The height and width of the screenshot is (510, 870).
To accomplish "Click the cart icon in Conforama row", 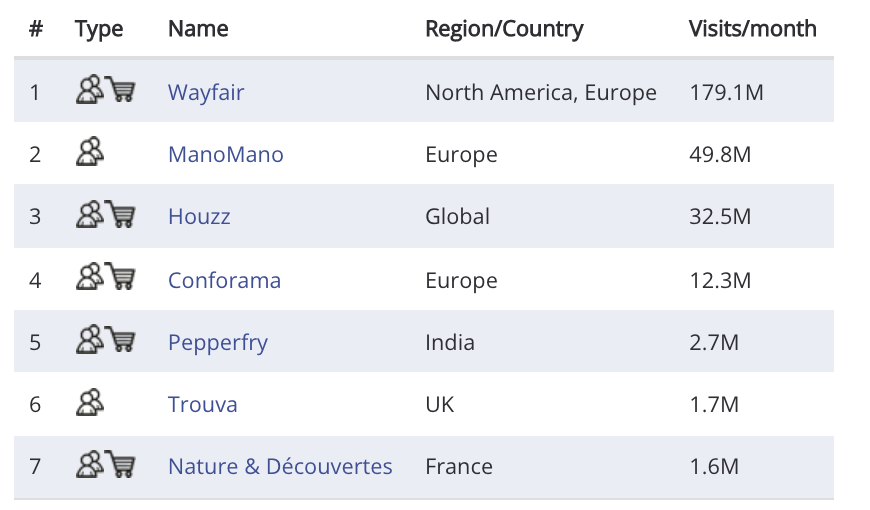I will (120, 276).
